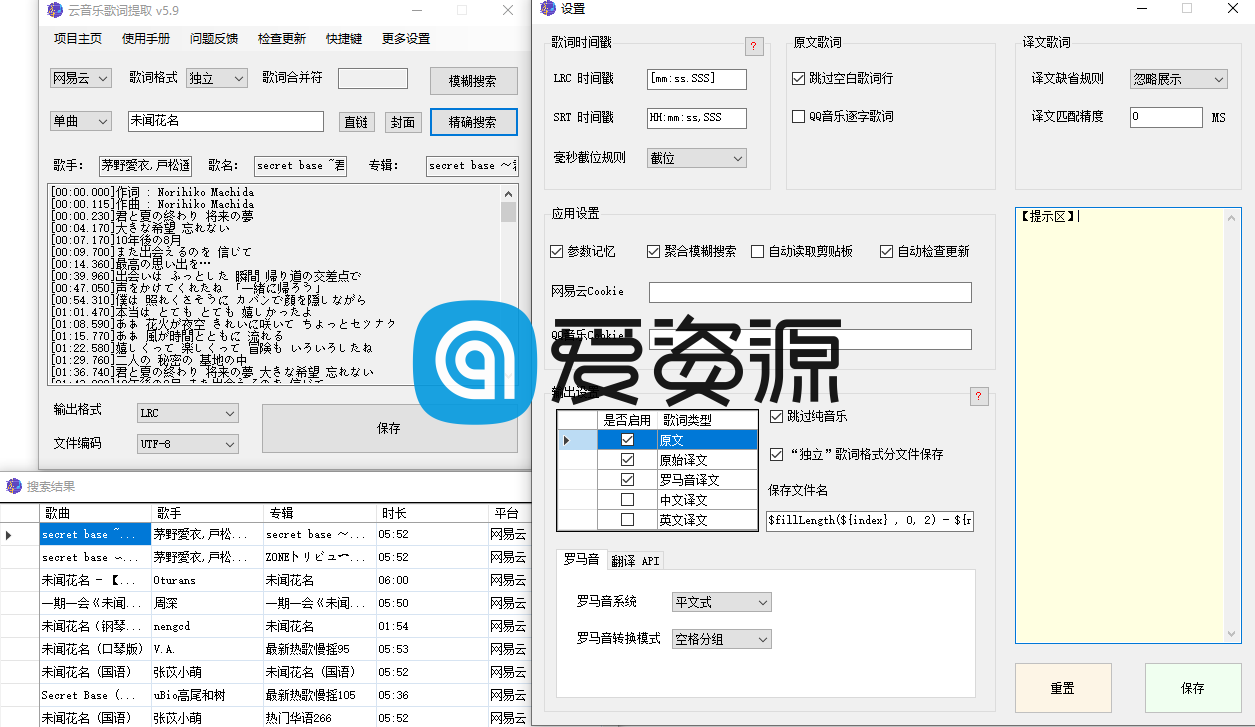The image size is (1255, 727).
Task: Click the 重置 button in the settings window
Action: pos(1063,688)
